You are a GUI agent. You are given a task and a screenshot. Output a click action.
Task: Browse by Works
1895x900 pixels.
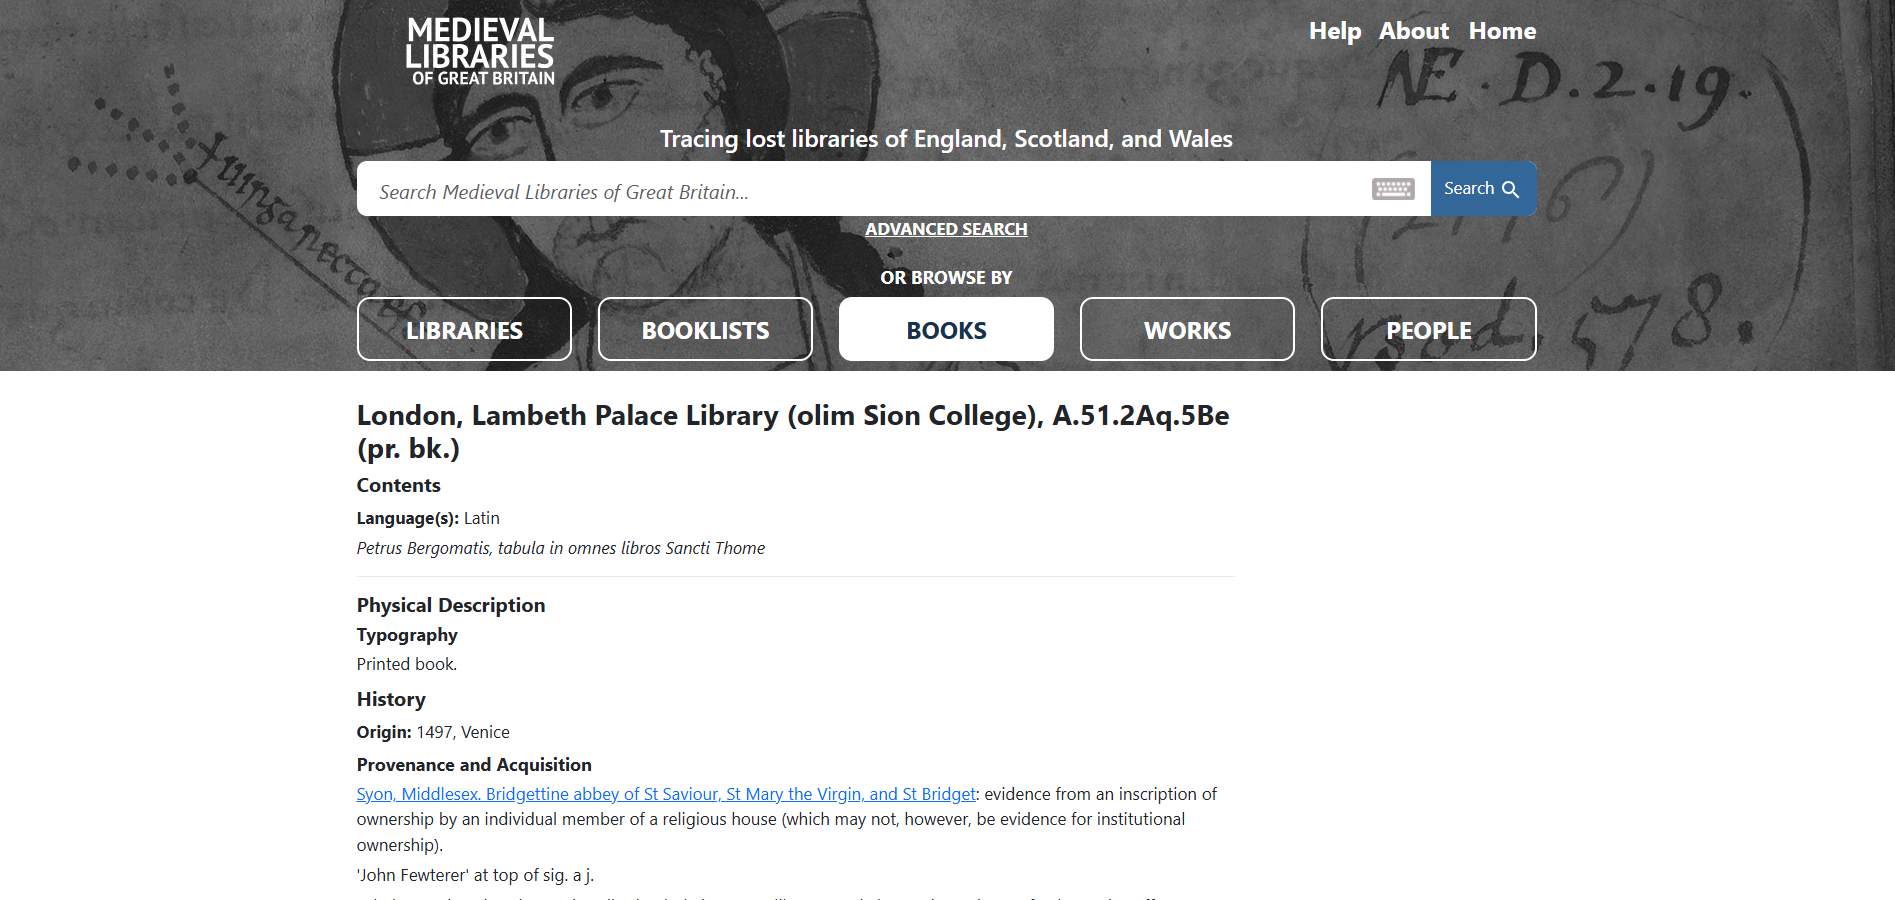tap(1187, 330)
